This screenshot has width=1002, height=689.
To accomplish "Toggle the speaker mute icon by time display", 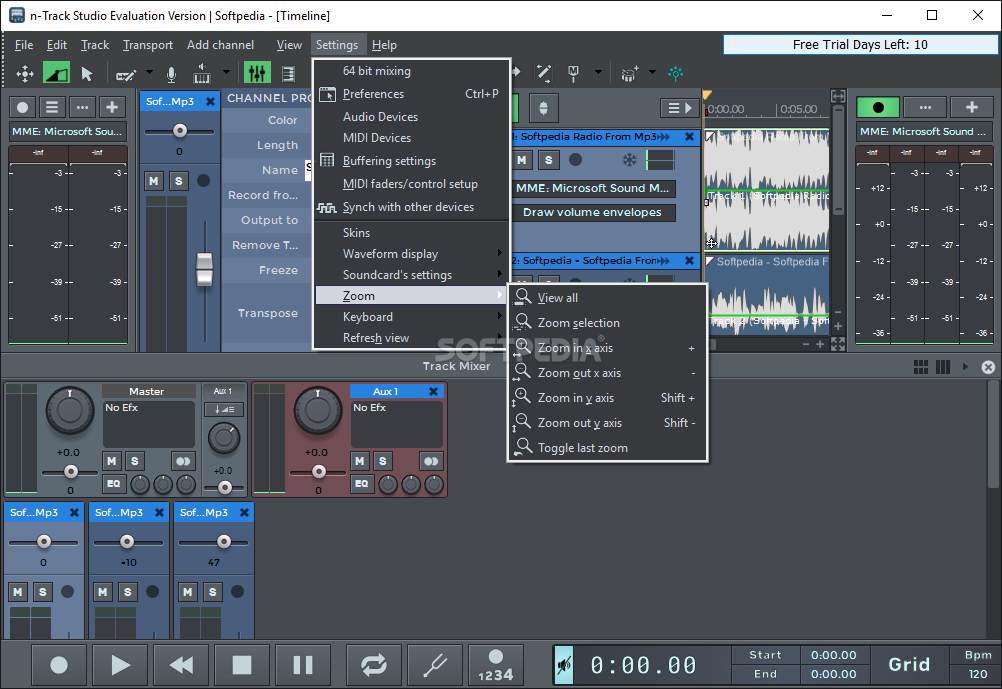I will [564, 665].
